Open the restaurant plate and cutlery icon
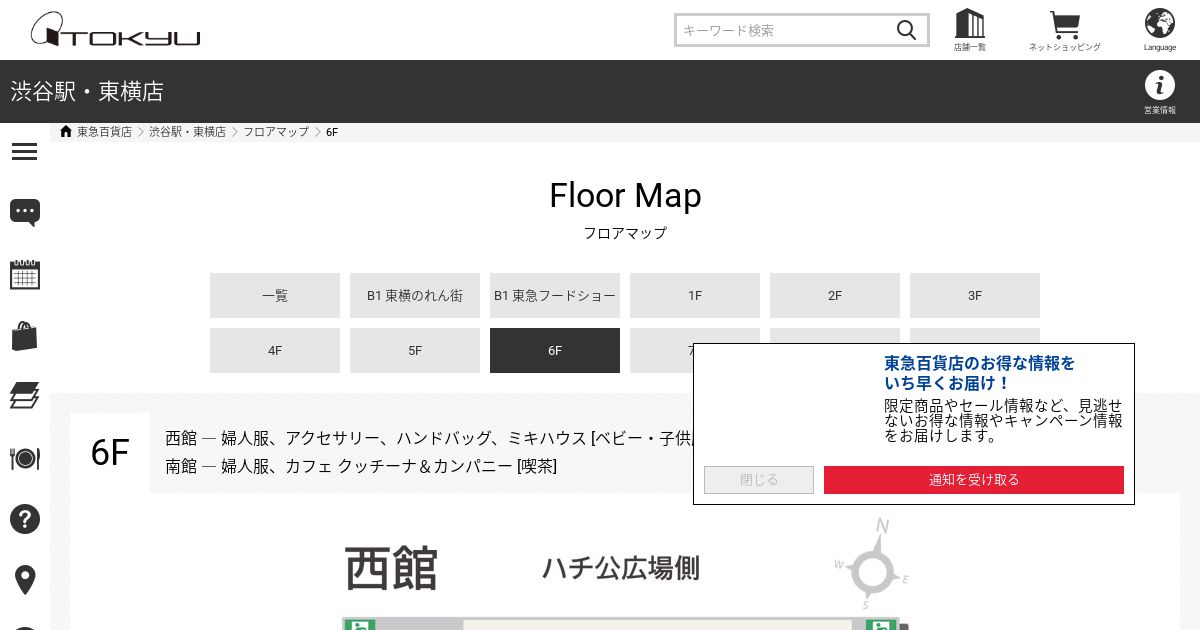 click(x=24, y=458)
